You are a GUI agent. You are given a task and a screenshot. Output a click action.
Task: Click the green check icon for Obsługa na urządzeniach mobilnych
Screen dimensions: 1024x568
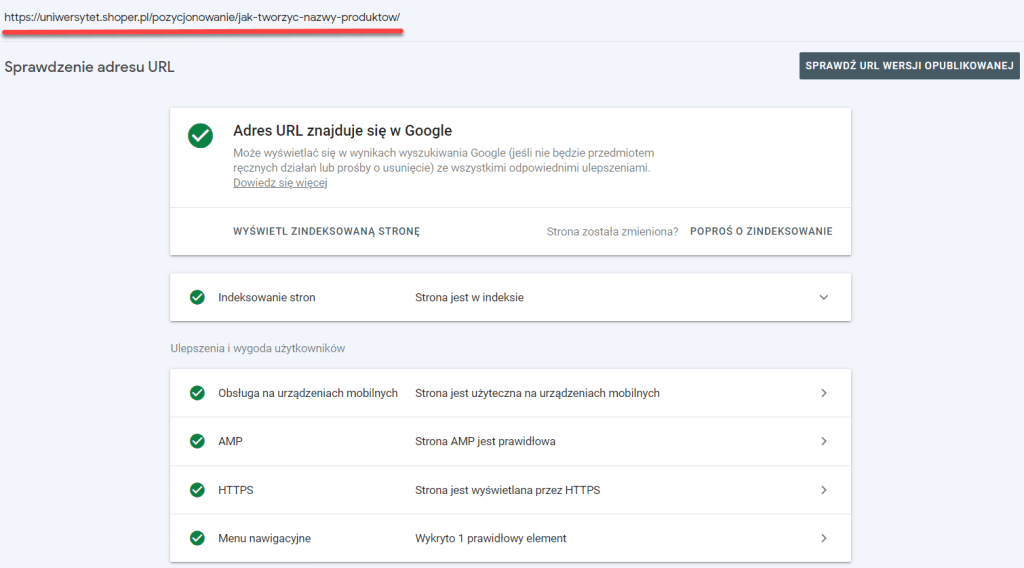197,393
